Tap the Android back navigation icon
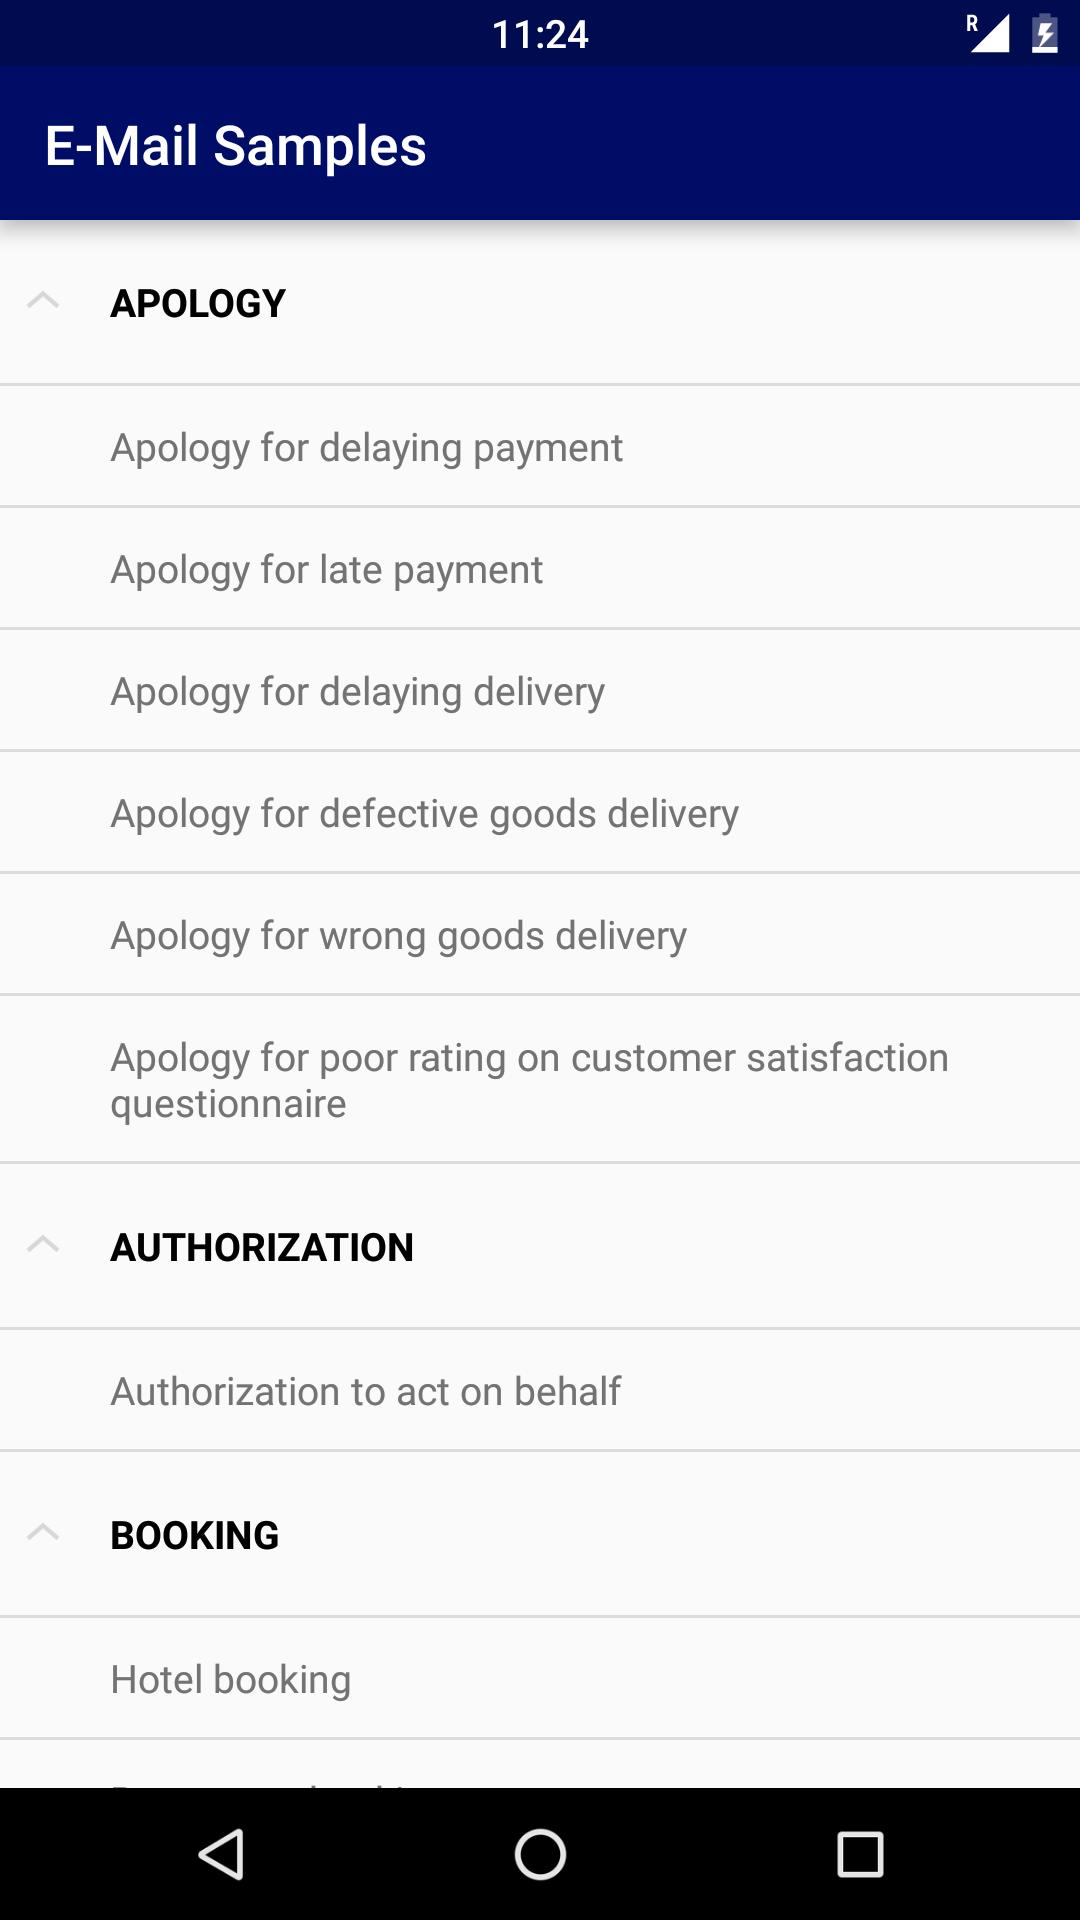This screenshot has height=1920, width=1080. [222, 1855]
